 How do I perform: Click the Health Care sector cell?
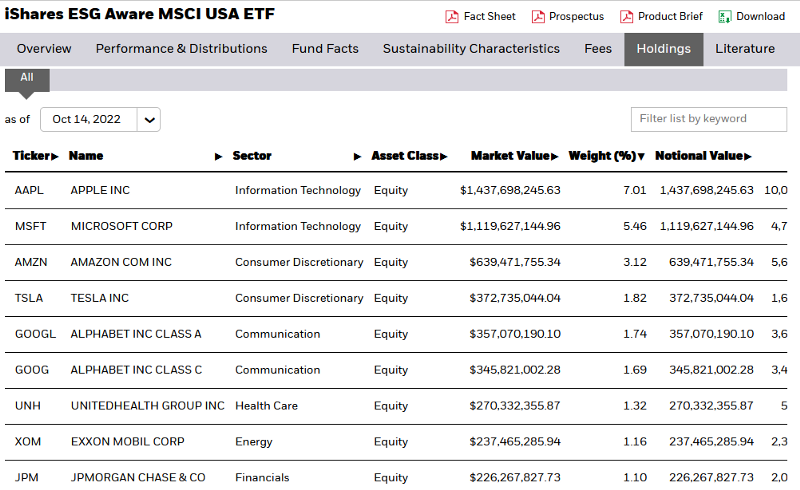[x=266, y=406]
